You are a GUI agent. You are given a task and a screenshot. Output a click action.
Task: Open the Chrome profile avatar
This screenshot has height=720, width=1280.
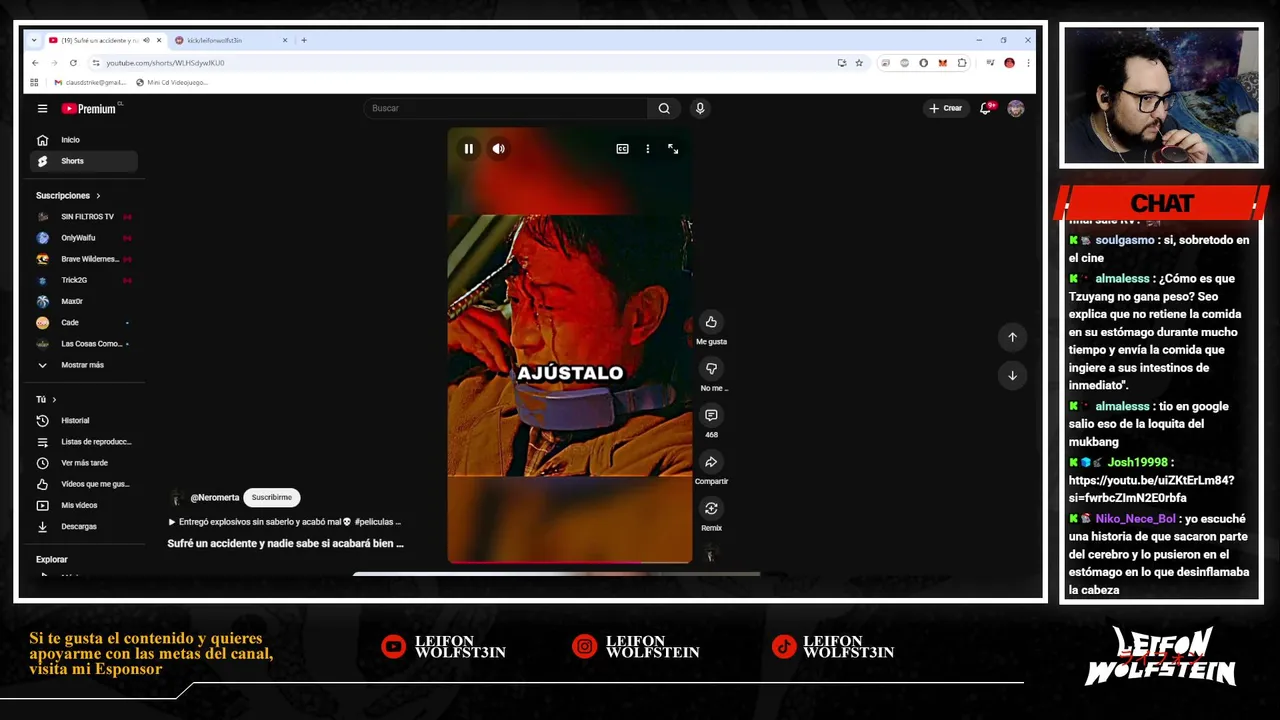coord(1009,62)
